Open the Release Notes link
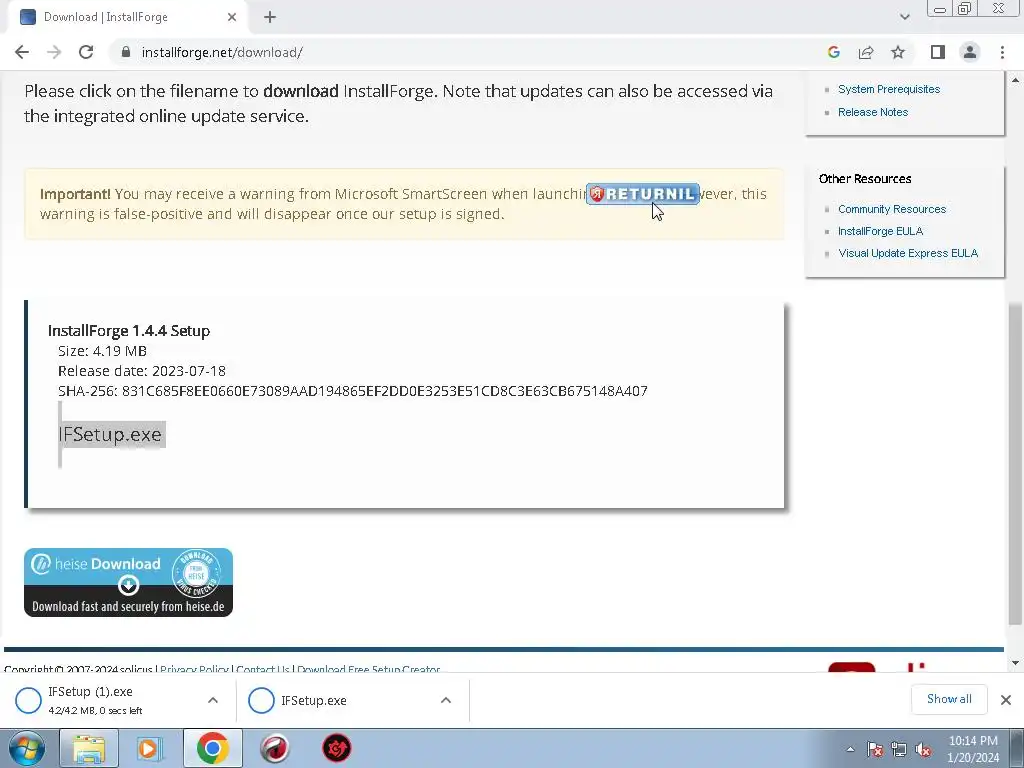The image size is (1024, 768). [x=872, y=112]
